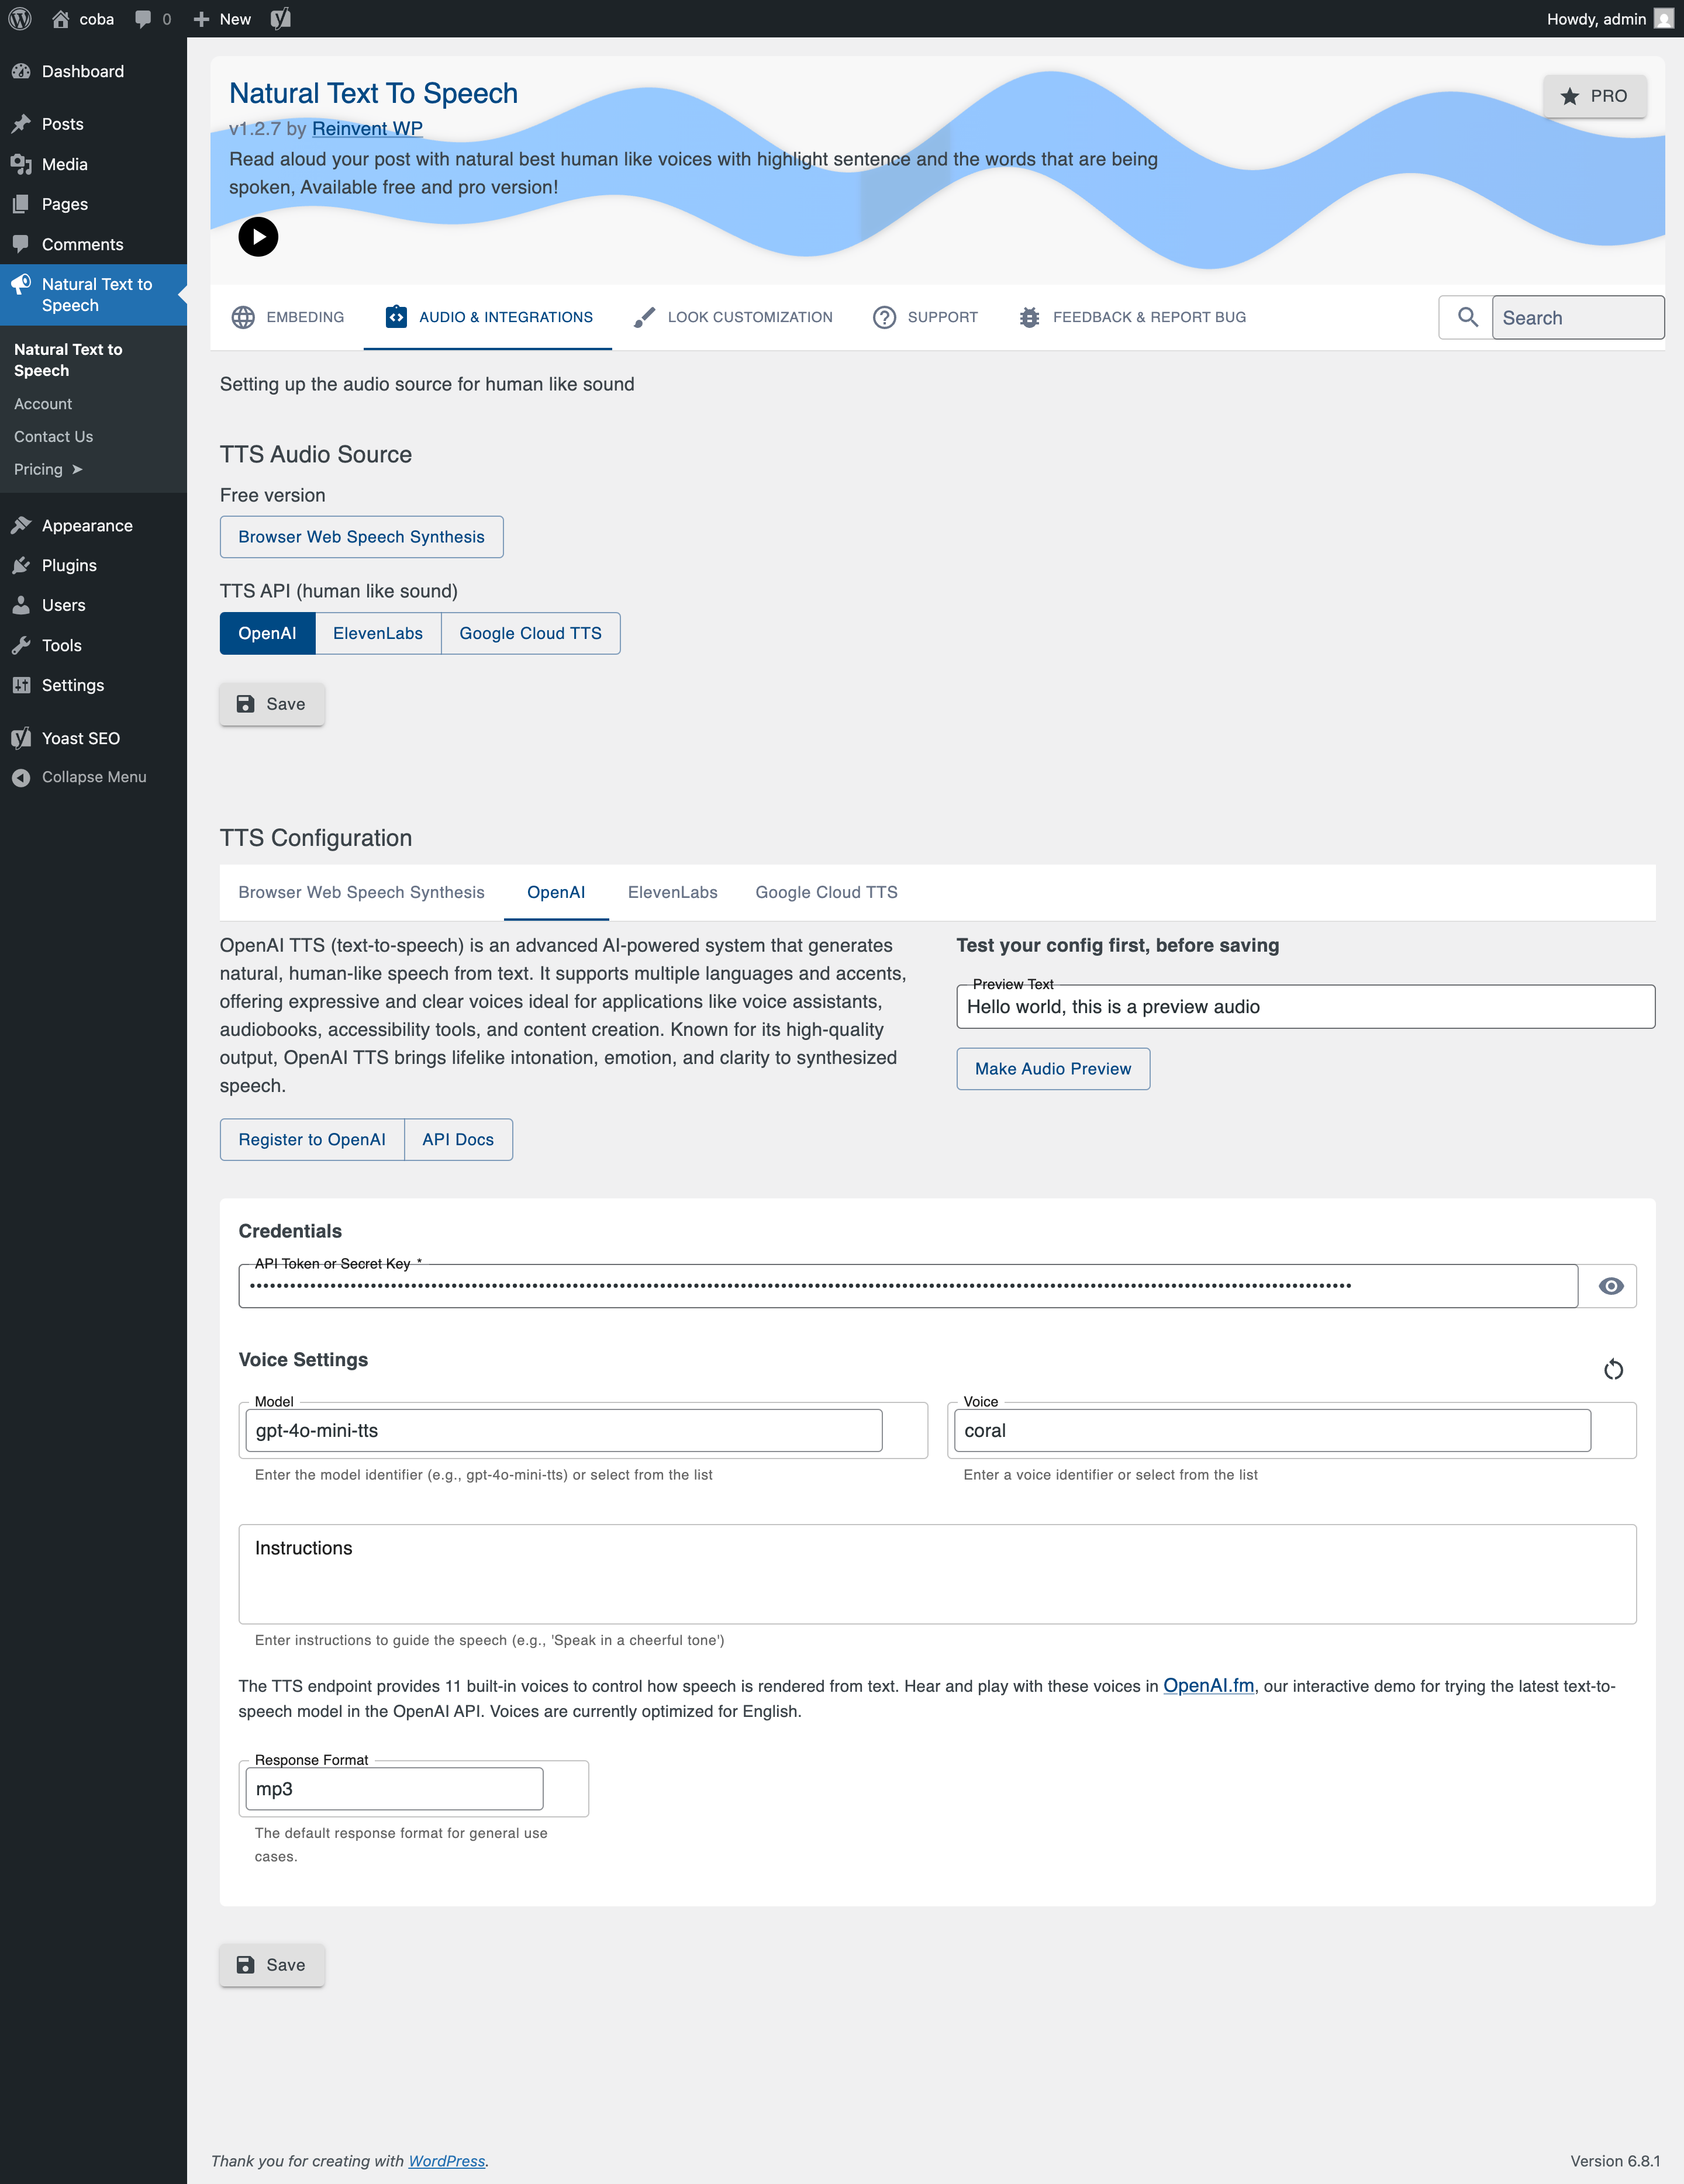Image resolution: width=1684 pixels, height=2184 pixels.
Task: Click the New plus icon in admin bar
Action: [201, 19]
